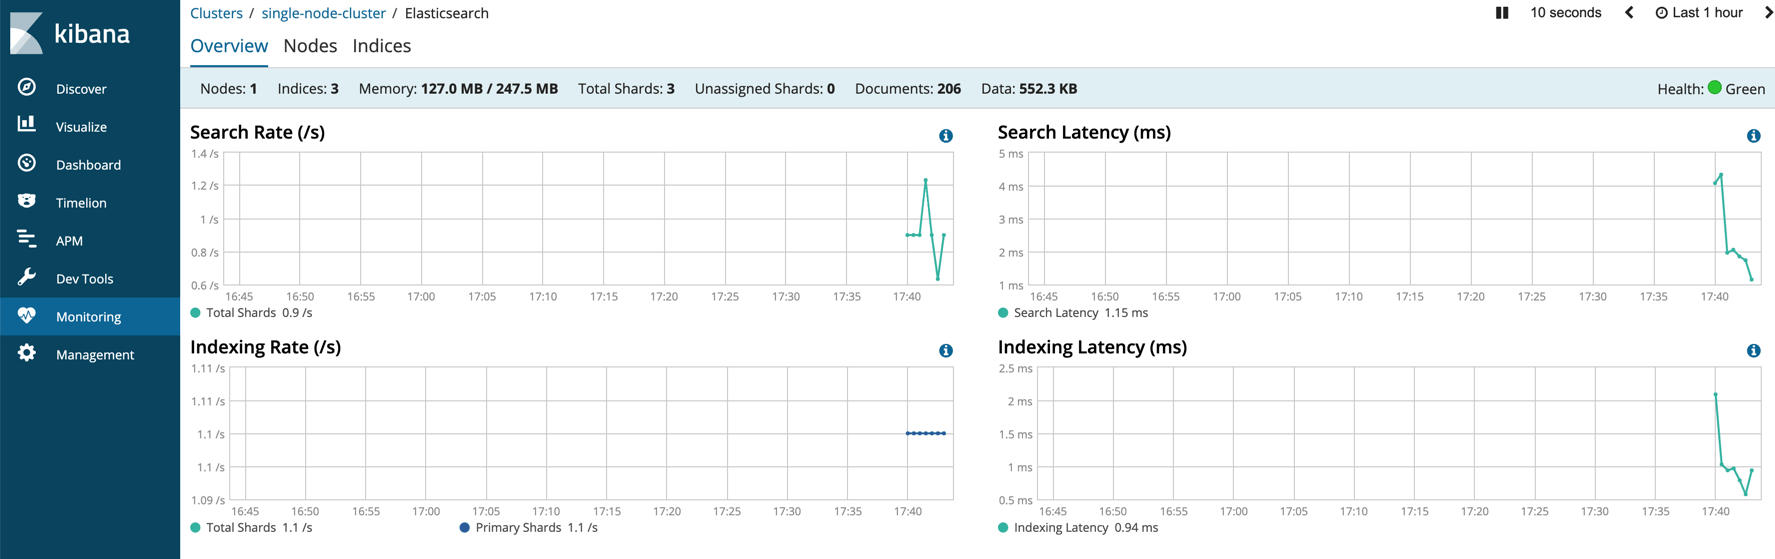
Task: Click the Search Rate peak data point
Action: [x=926, y=180]
